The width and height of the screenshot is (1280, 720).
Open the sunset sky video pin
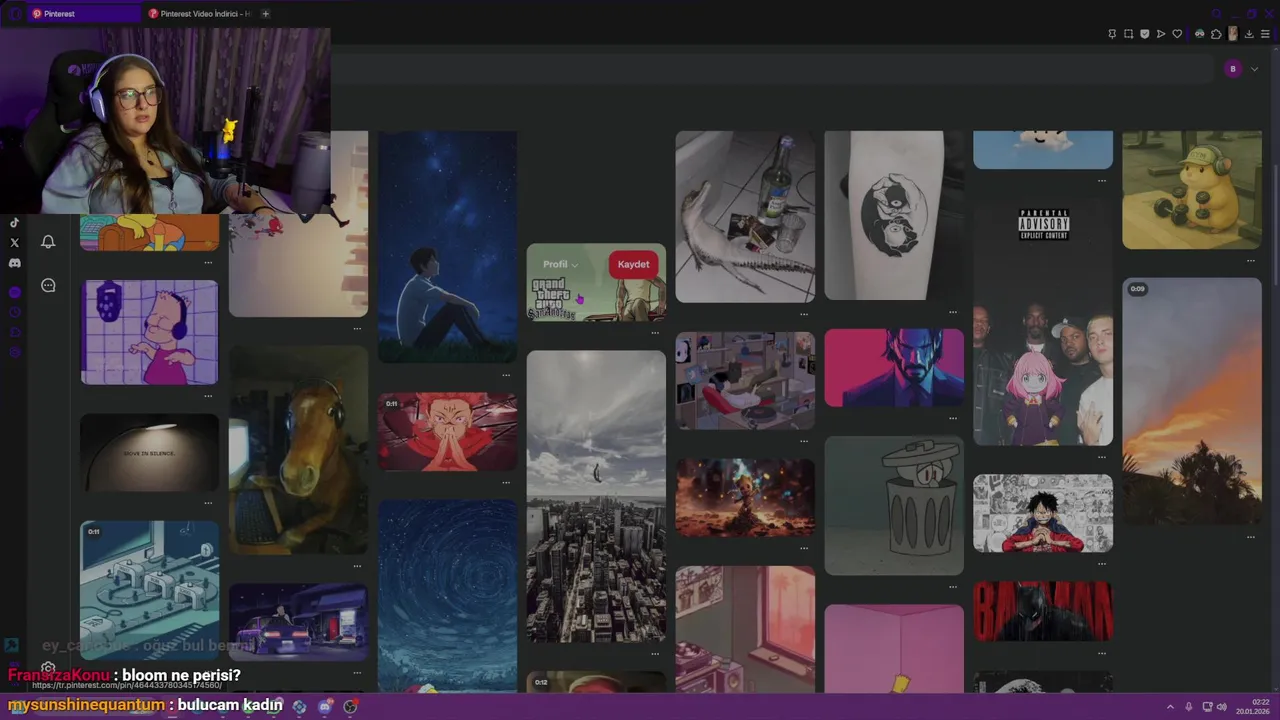point(1192,401)
